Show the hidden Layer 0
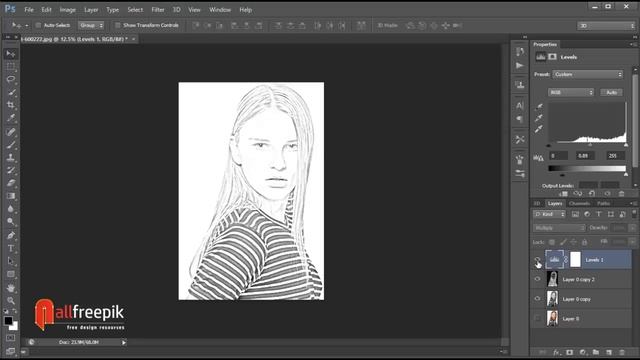This screenshot has height=360, width=640. coord(538,319)
